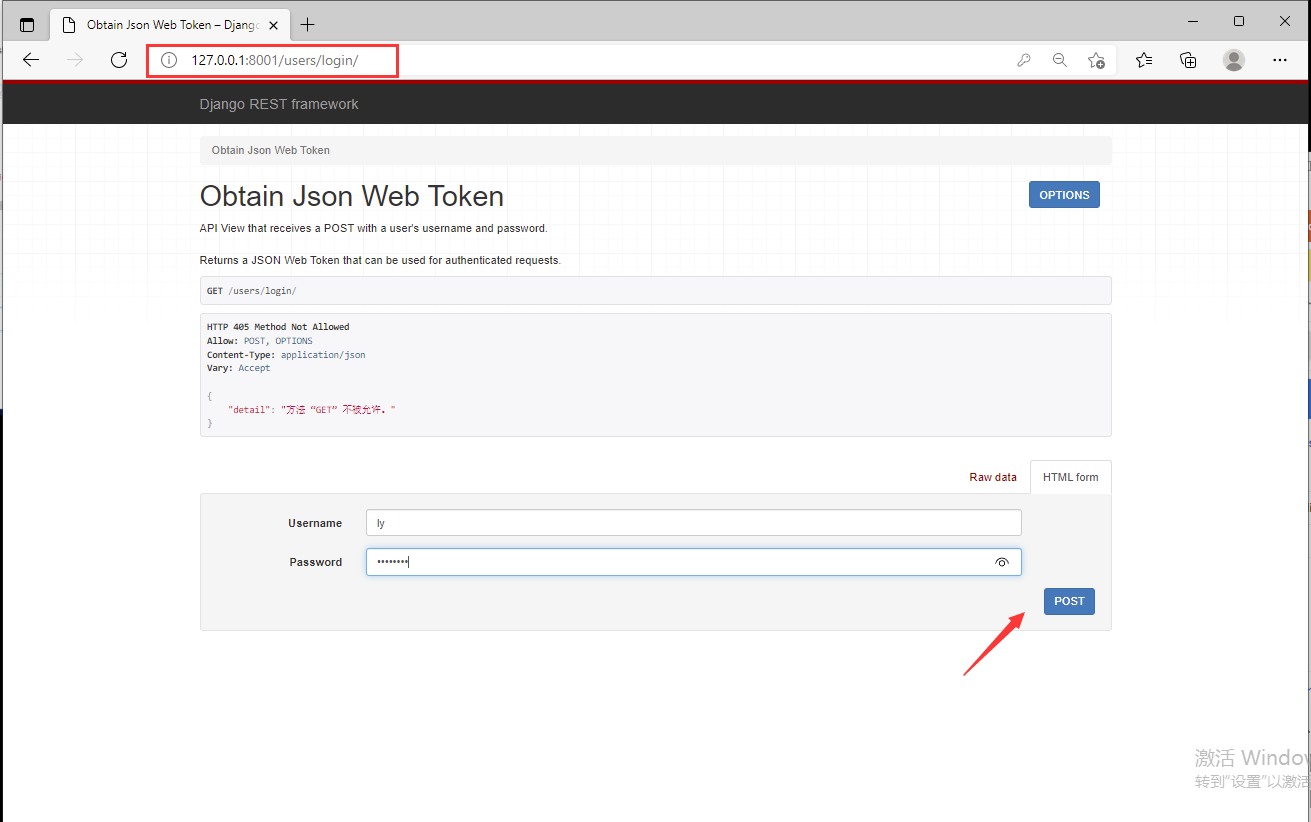Submit the form with POST button
Screen dimensions: 1311x822
click(x=1069, y=601)
